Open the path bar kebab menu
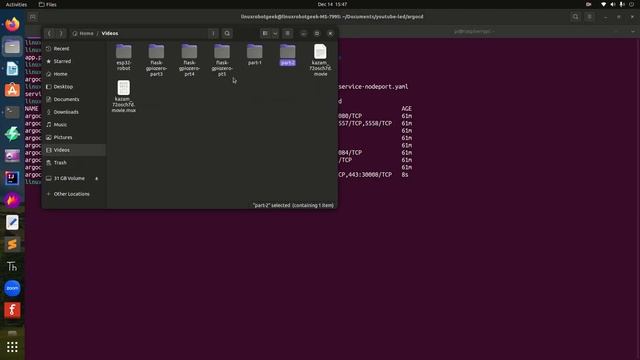This screenshot has height=360, width=640. (x=213, y=33)
